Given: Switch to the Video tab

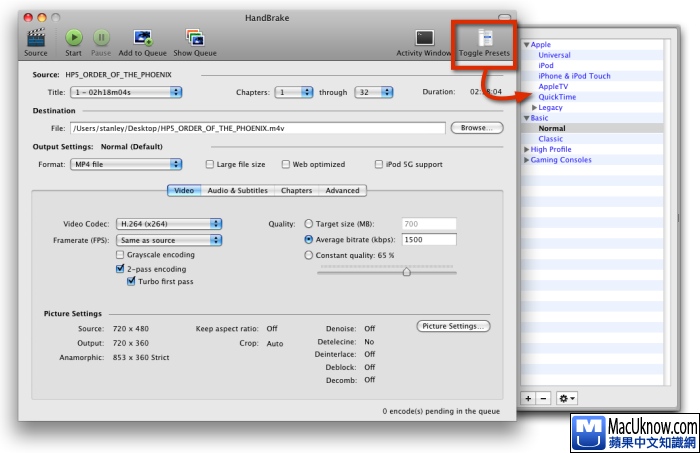Looking at the screenshot, I should [x=184, y=191].
